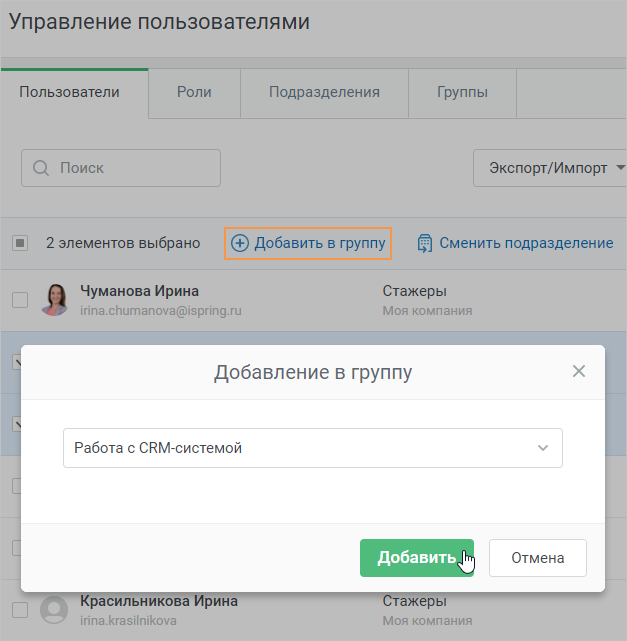Click Моя компания in Красильникова's row
Screen dimensions: 627x641
tap(427, 621)
